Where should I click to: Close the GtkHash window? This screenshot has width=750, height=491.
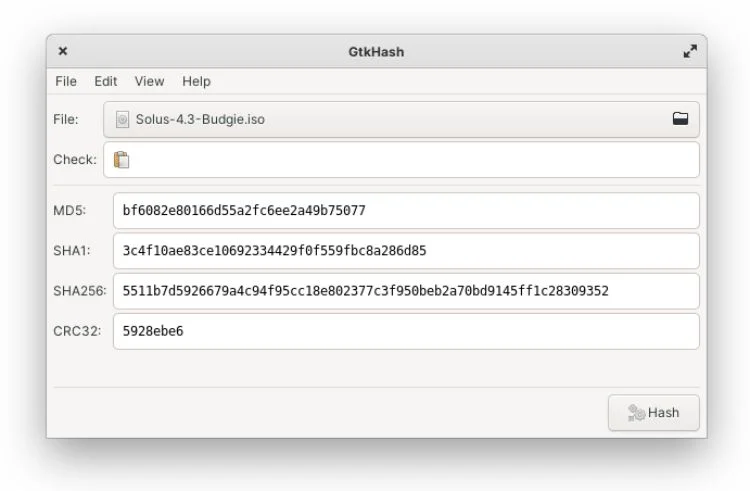[x=63, y=51]
